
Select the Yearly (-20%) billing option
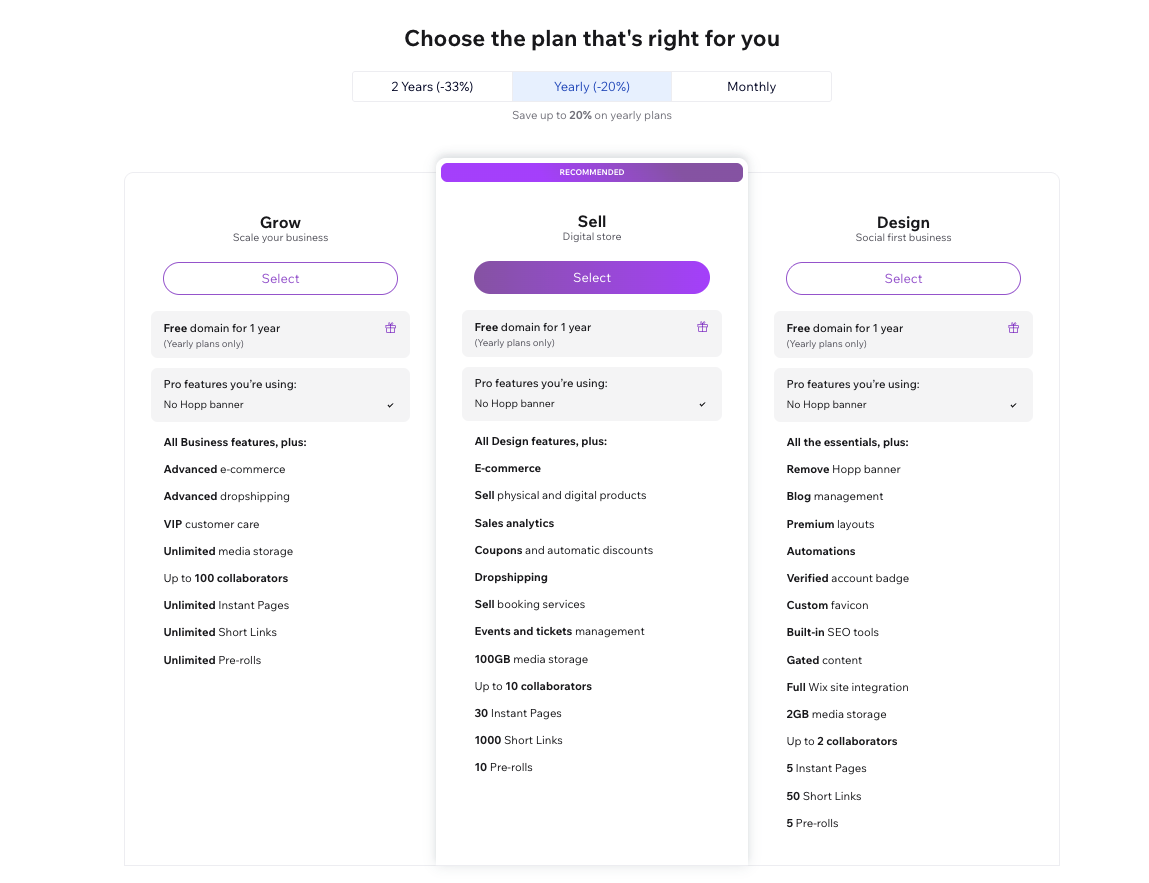591,86
